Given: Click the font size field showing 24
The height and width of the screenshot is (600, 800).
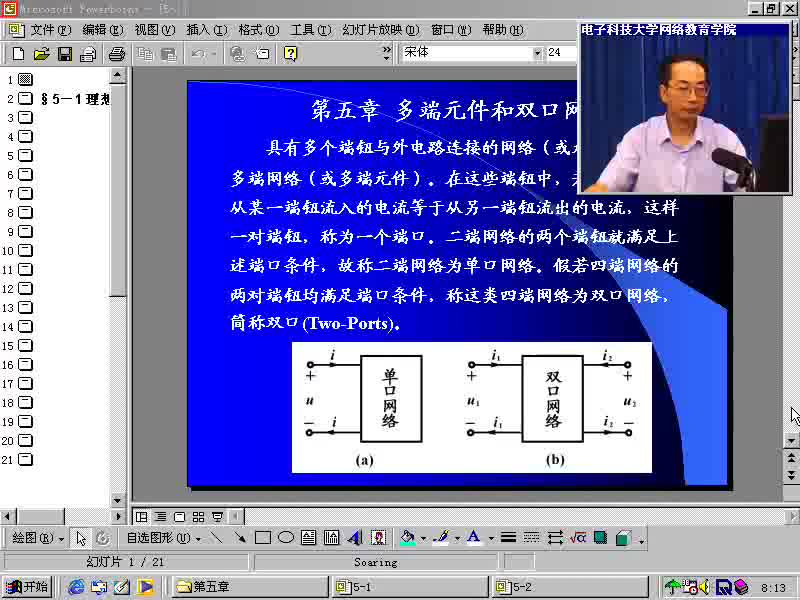Looking at the screenshot, I should point(561,52).
